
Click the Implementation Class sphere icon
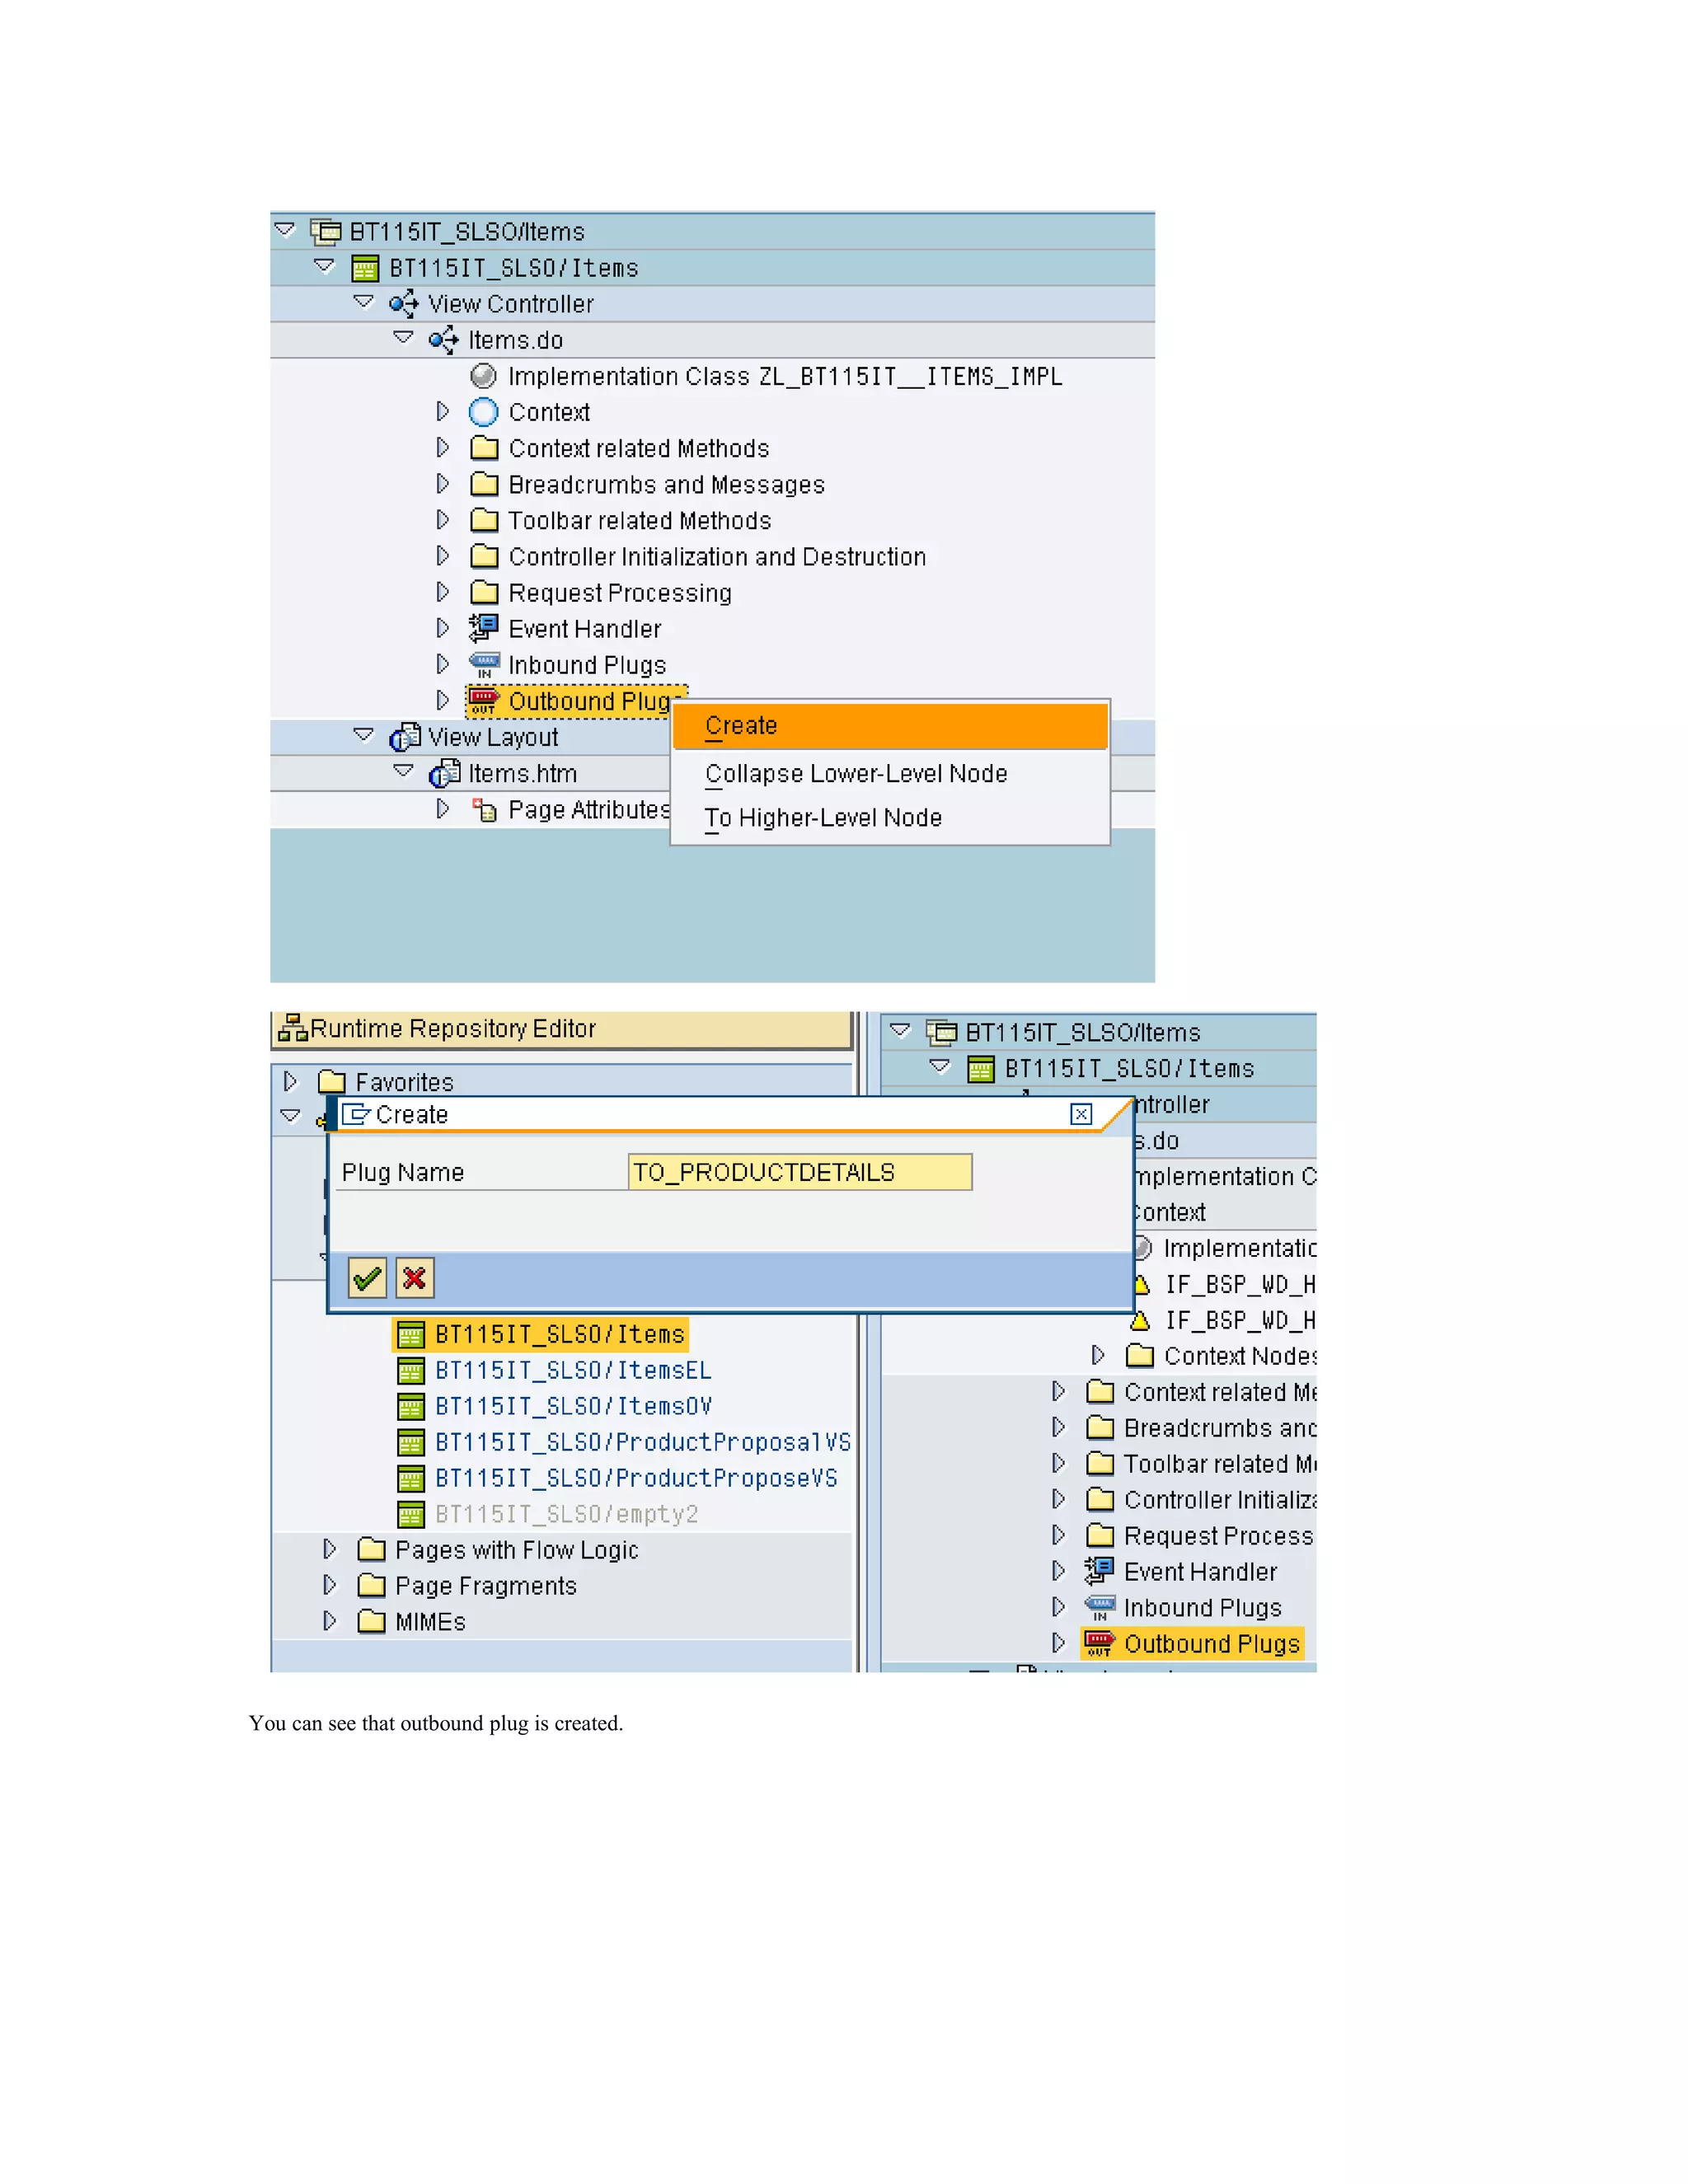pyautogui.click(x=483, y=376)
